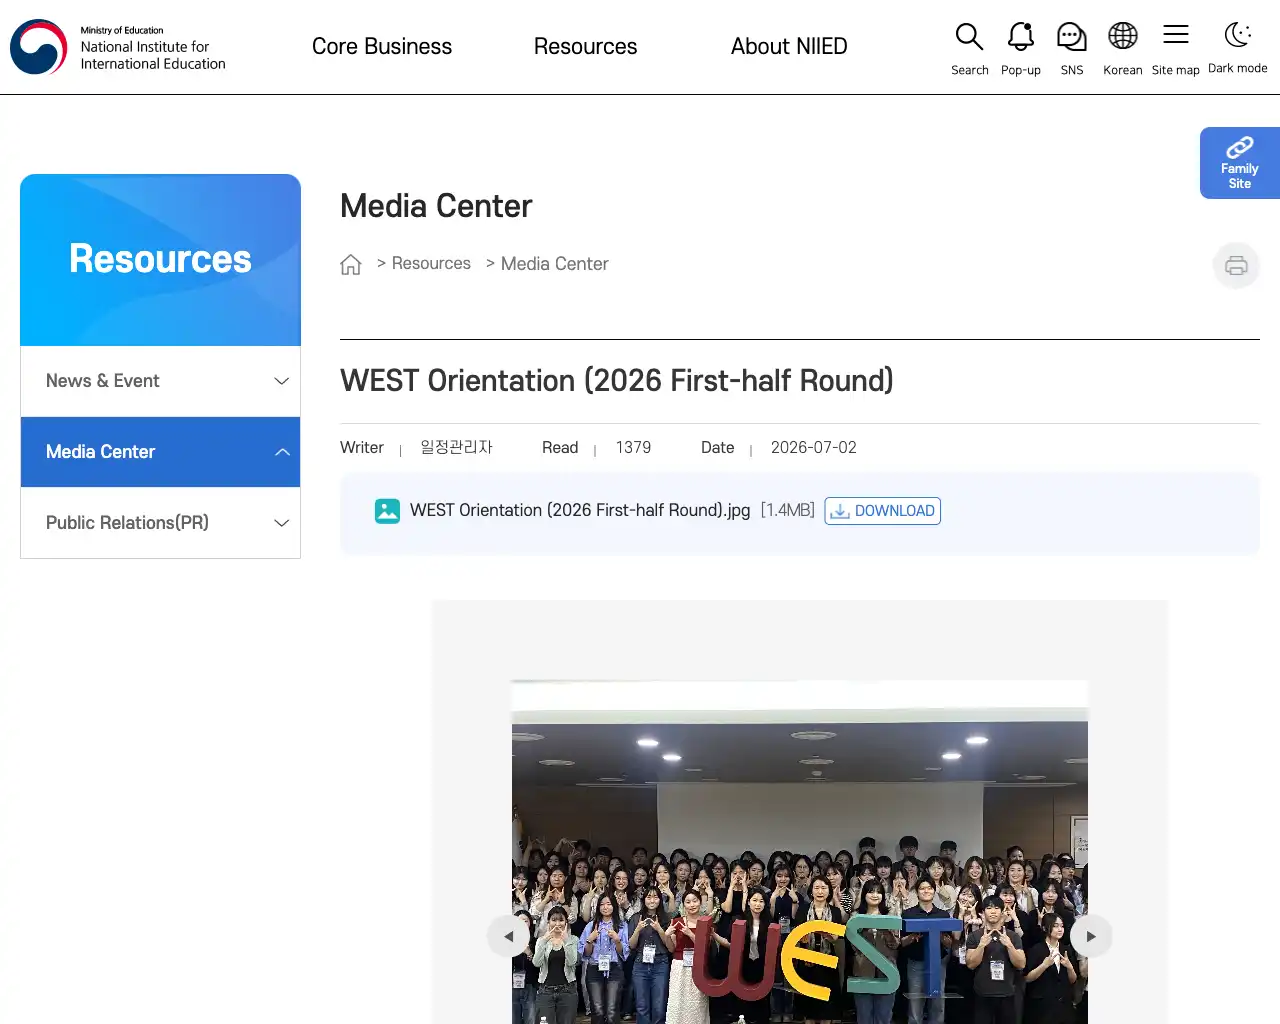Select the article title WEST Orientation heading
Image resolution: width=1280 pixels, height=1024 pixels.
pos(617,381)
